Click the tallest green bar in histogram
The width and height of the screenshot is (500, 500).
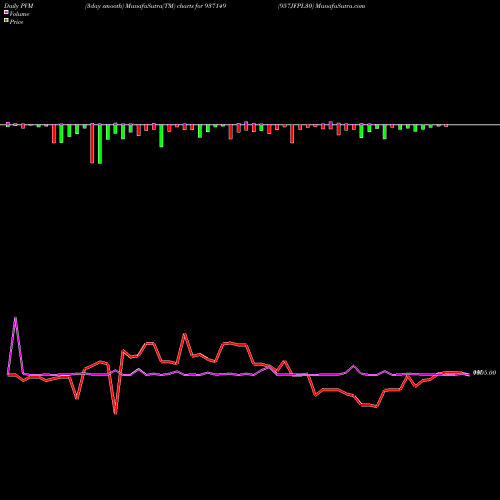(x=100, y=144)
